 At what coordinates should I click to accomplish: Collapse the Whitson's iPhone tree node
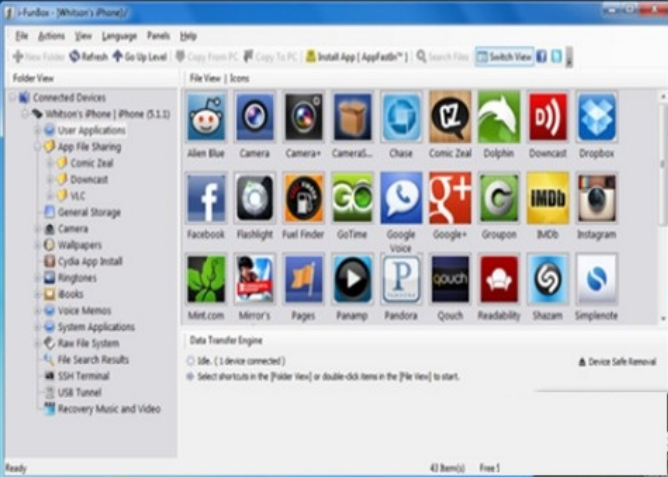tap(25, 114)
